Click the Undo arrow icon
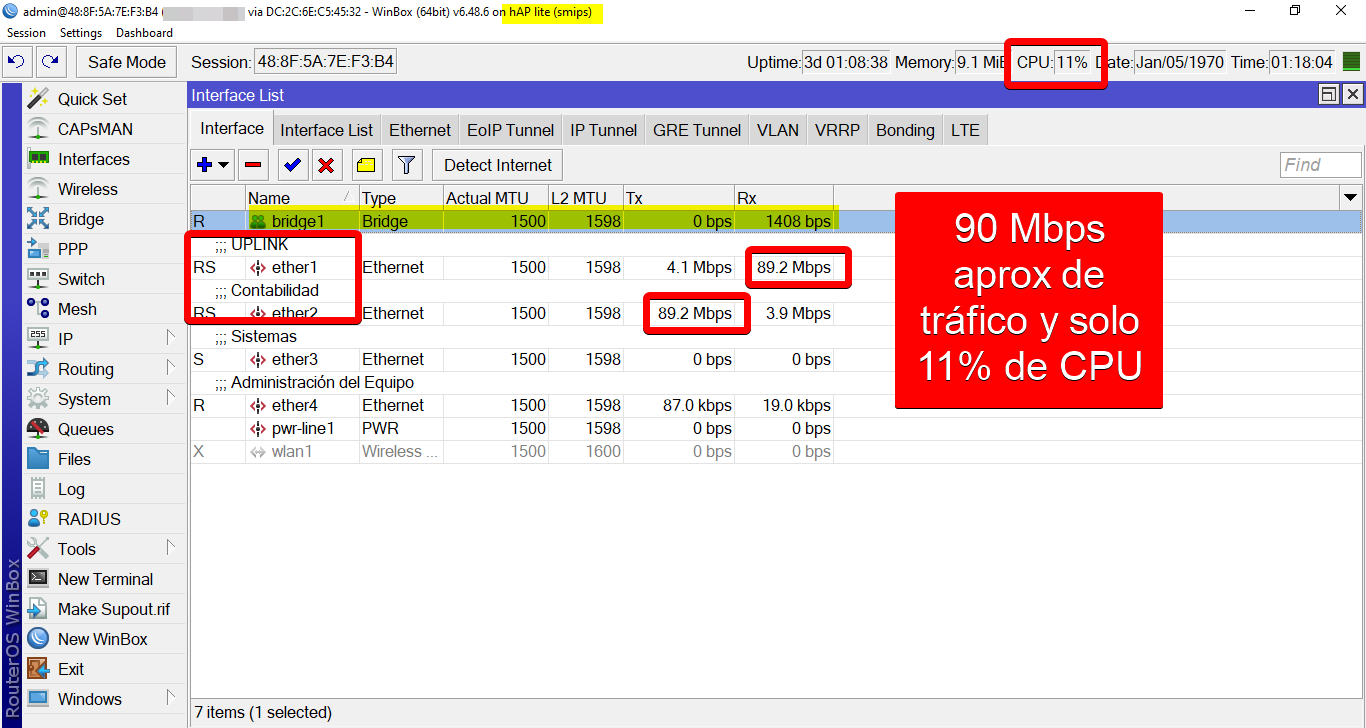Screen dimensions: 1366x728 click(x=17, y=62)
